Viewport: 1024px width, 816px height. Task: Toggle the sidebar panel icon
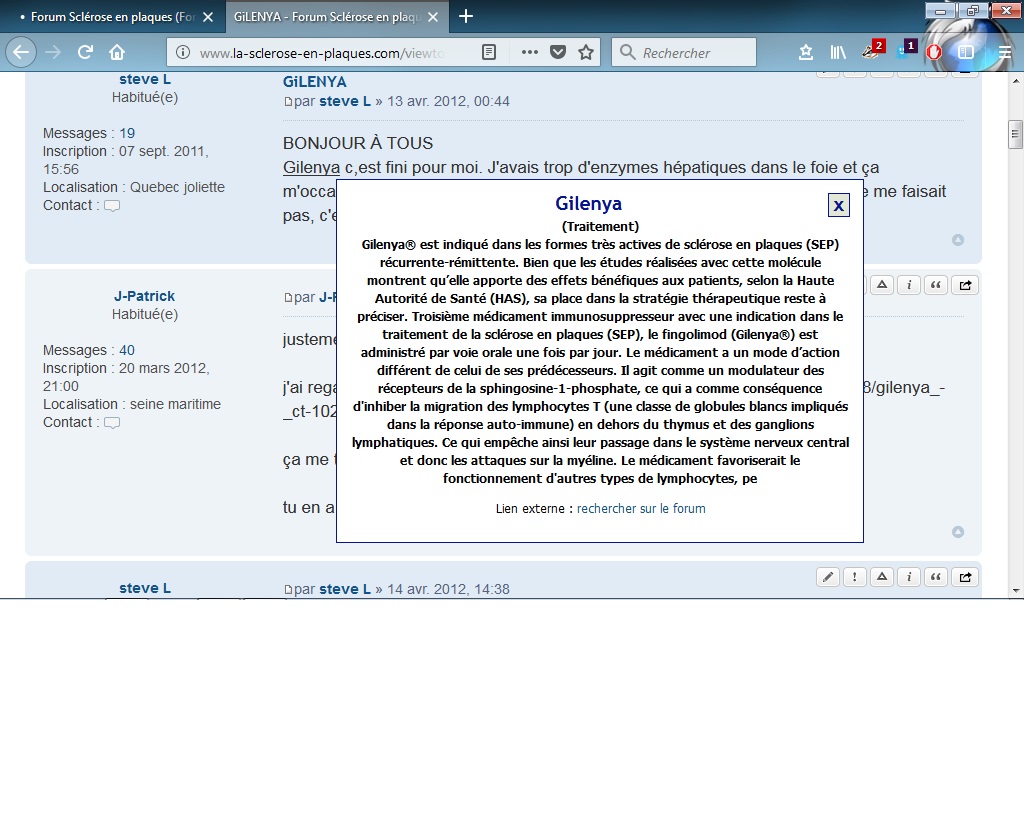point(966,52)
